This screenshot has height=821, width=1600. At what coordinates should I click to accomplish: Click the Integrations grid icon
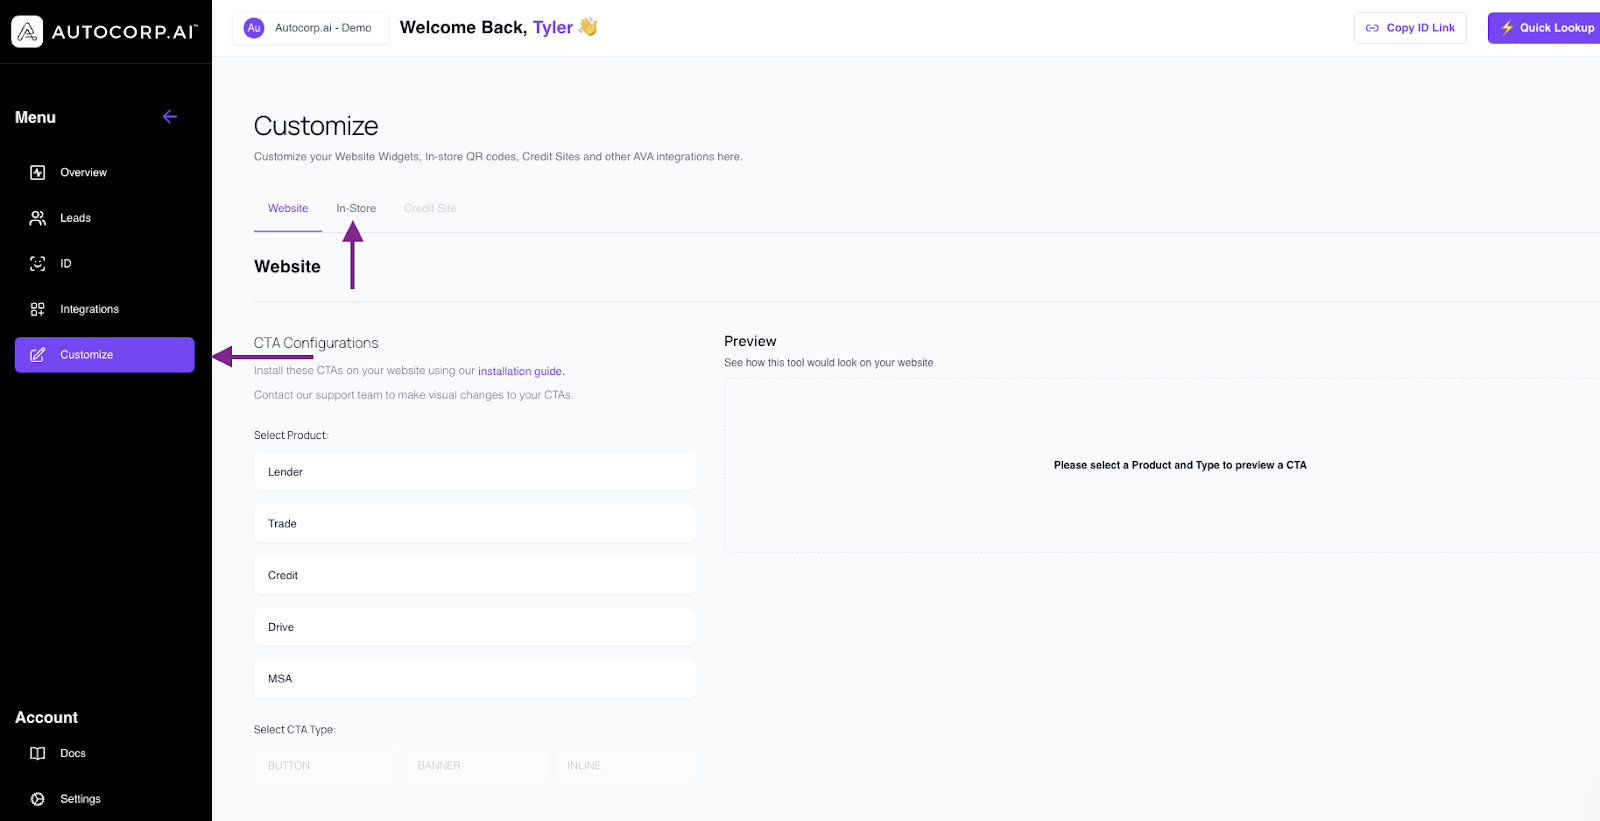coord(38,310)
